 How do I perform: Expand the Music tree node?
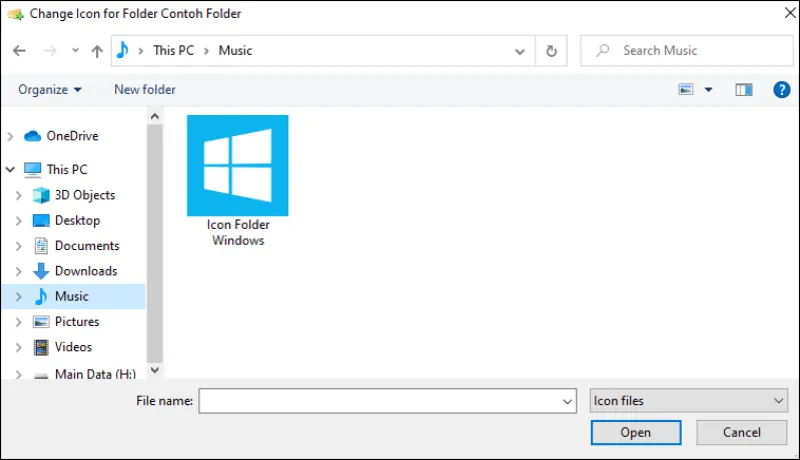coord(19,296)
